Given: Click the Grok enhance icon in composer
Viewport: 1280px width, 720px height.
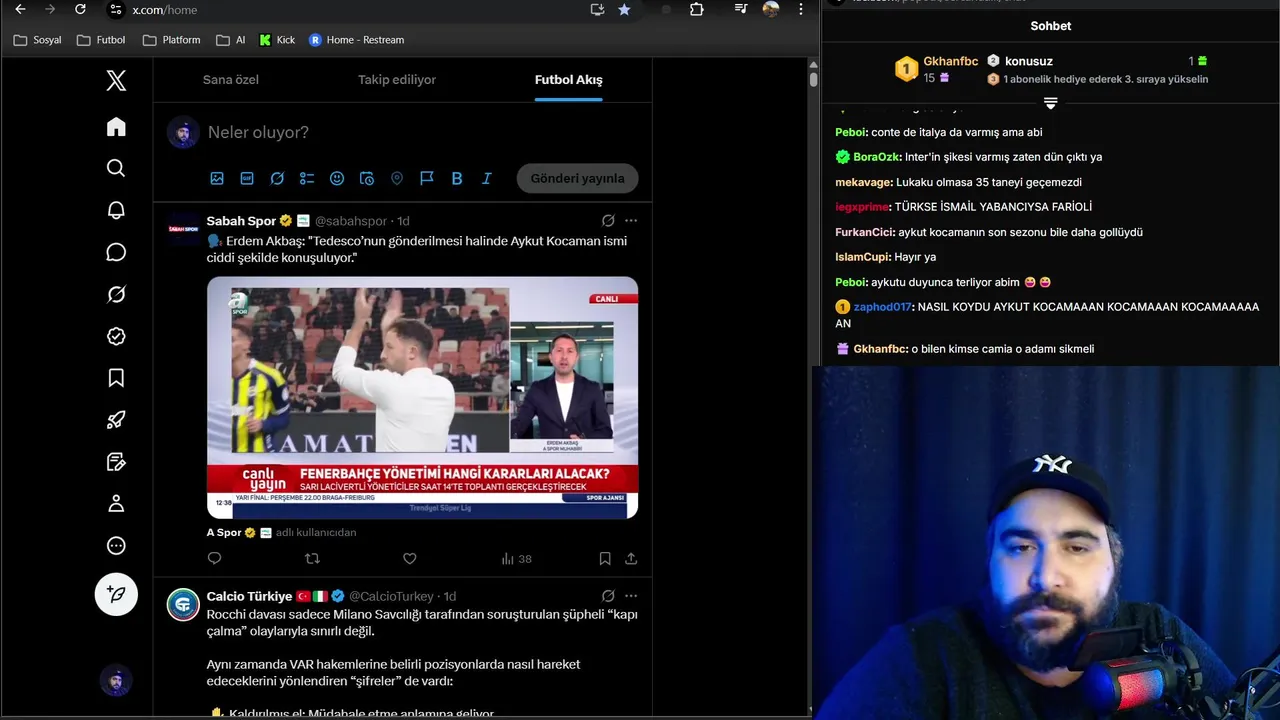Looking at the screenshot, I should [277, 178].
